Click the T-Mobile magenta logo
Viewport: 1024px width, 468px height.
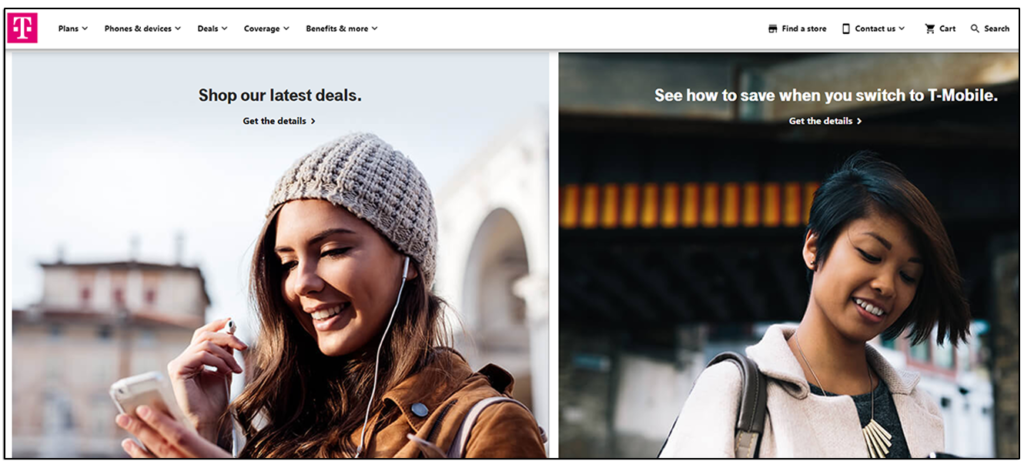(x=22, y=28)
